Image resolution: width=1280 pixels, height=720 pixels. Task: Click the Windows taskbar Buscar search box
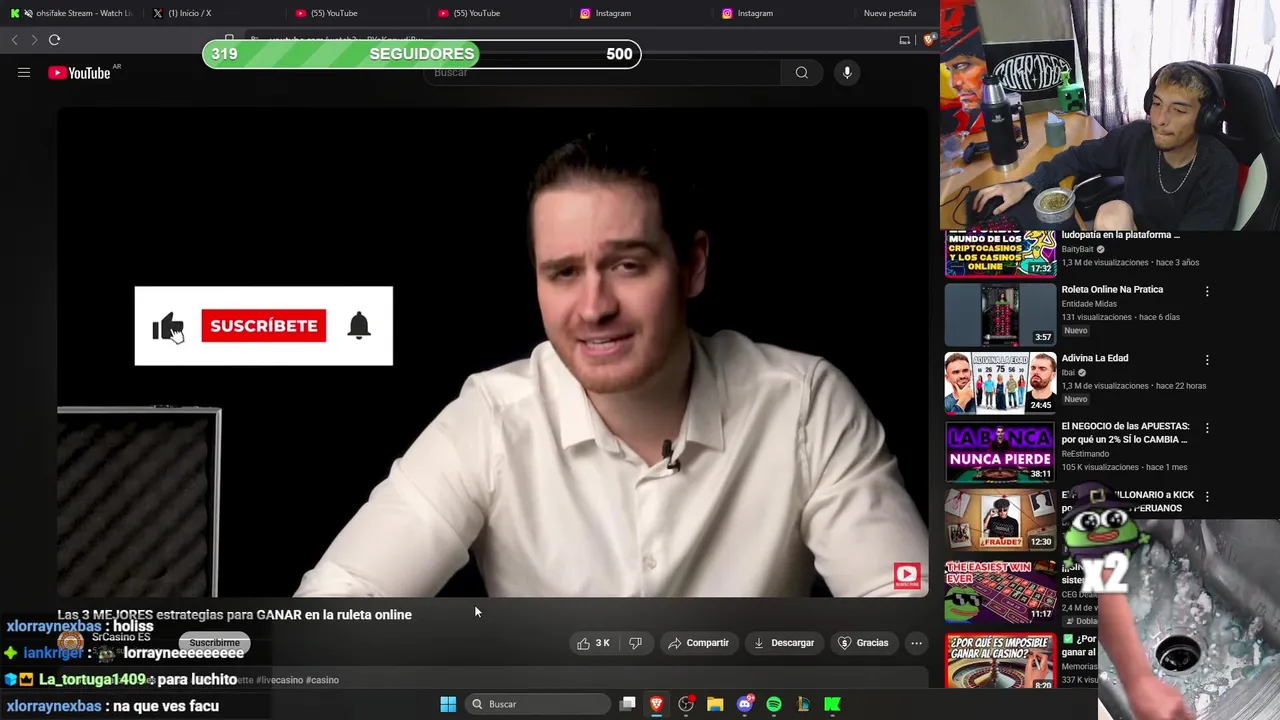point(538,704)
